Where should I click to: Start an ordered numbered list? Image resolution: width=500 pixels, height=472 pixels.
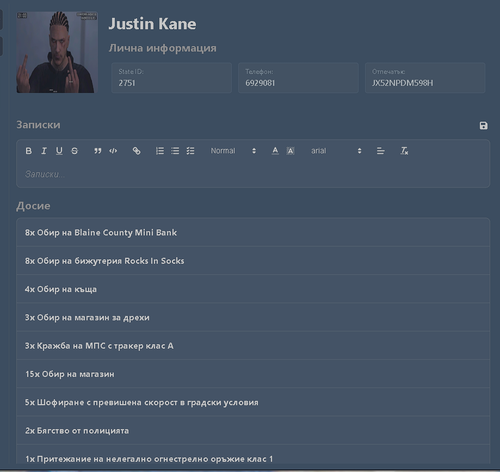point(160,151)
